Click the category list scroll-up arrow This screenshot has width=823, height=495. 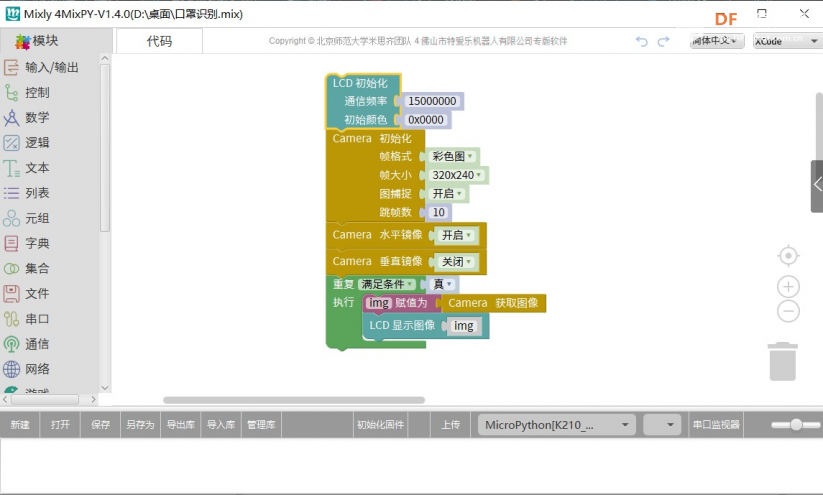tap(105, 58)
